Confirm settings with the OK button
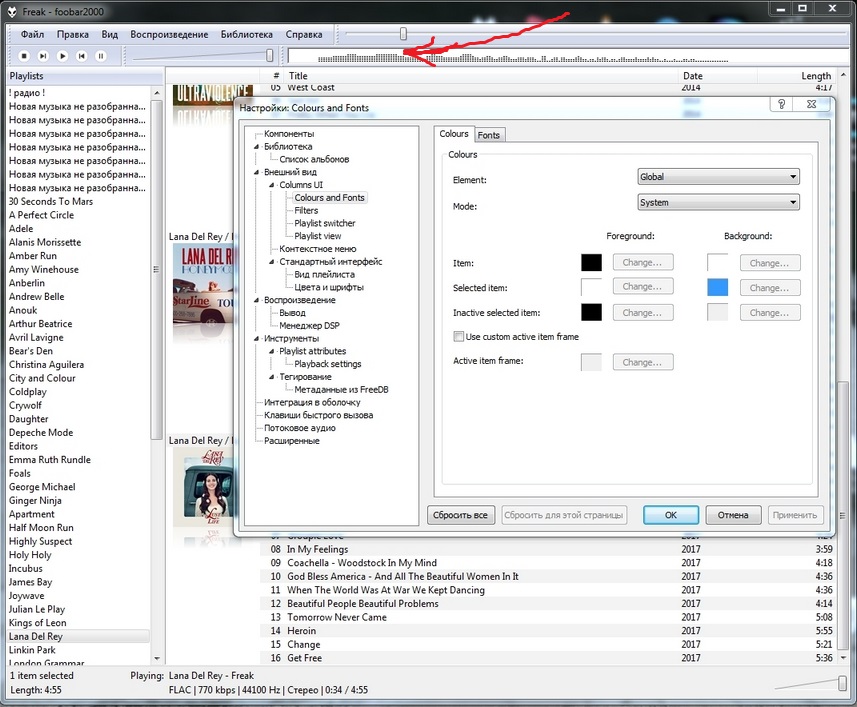 click(671, 515)
